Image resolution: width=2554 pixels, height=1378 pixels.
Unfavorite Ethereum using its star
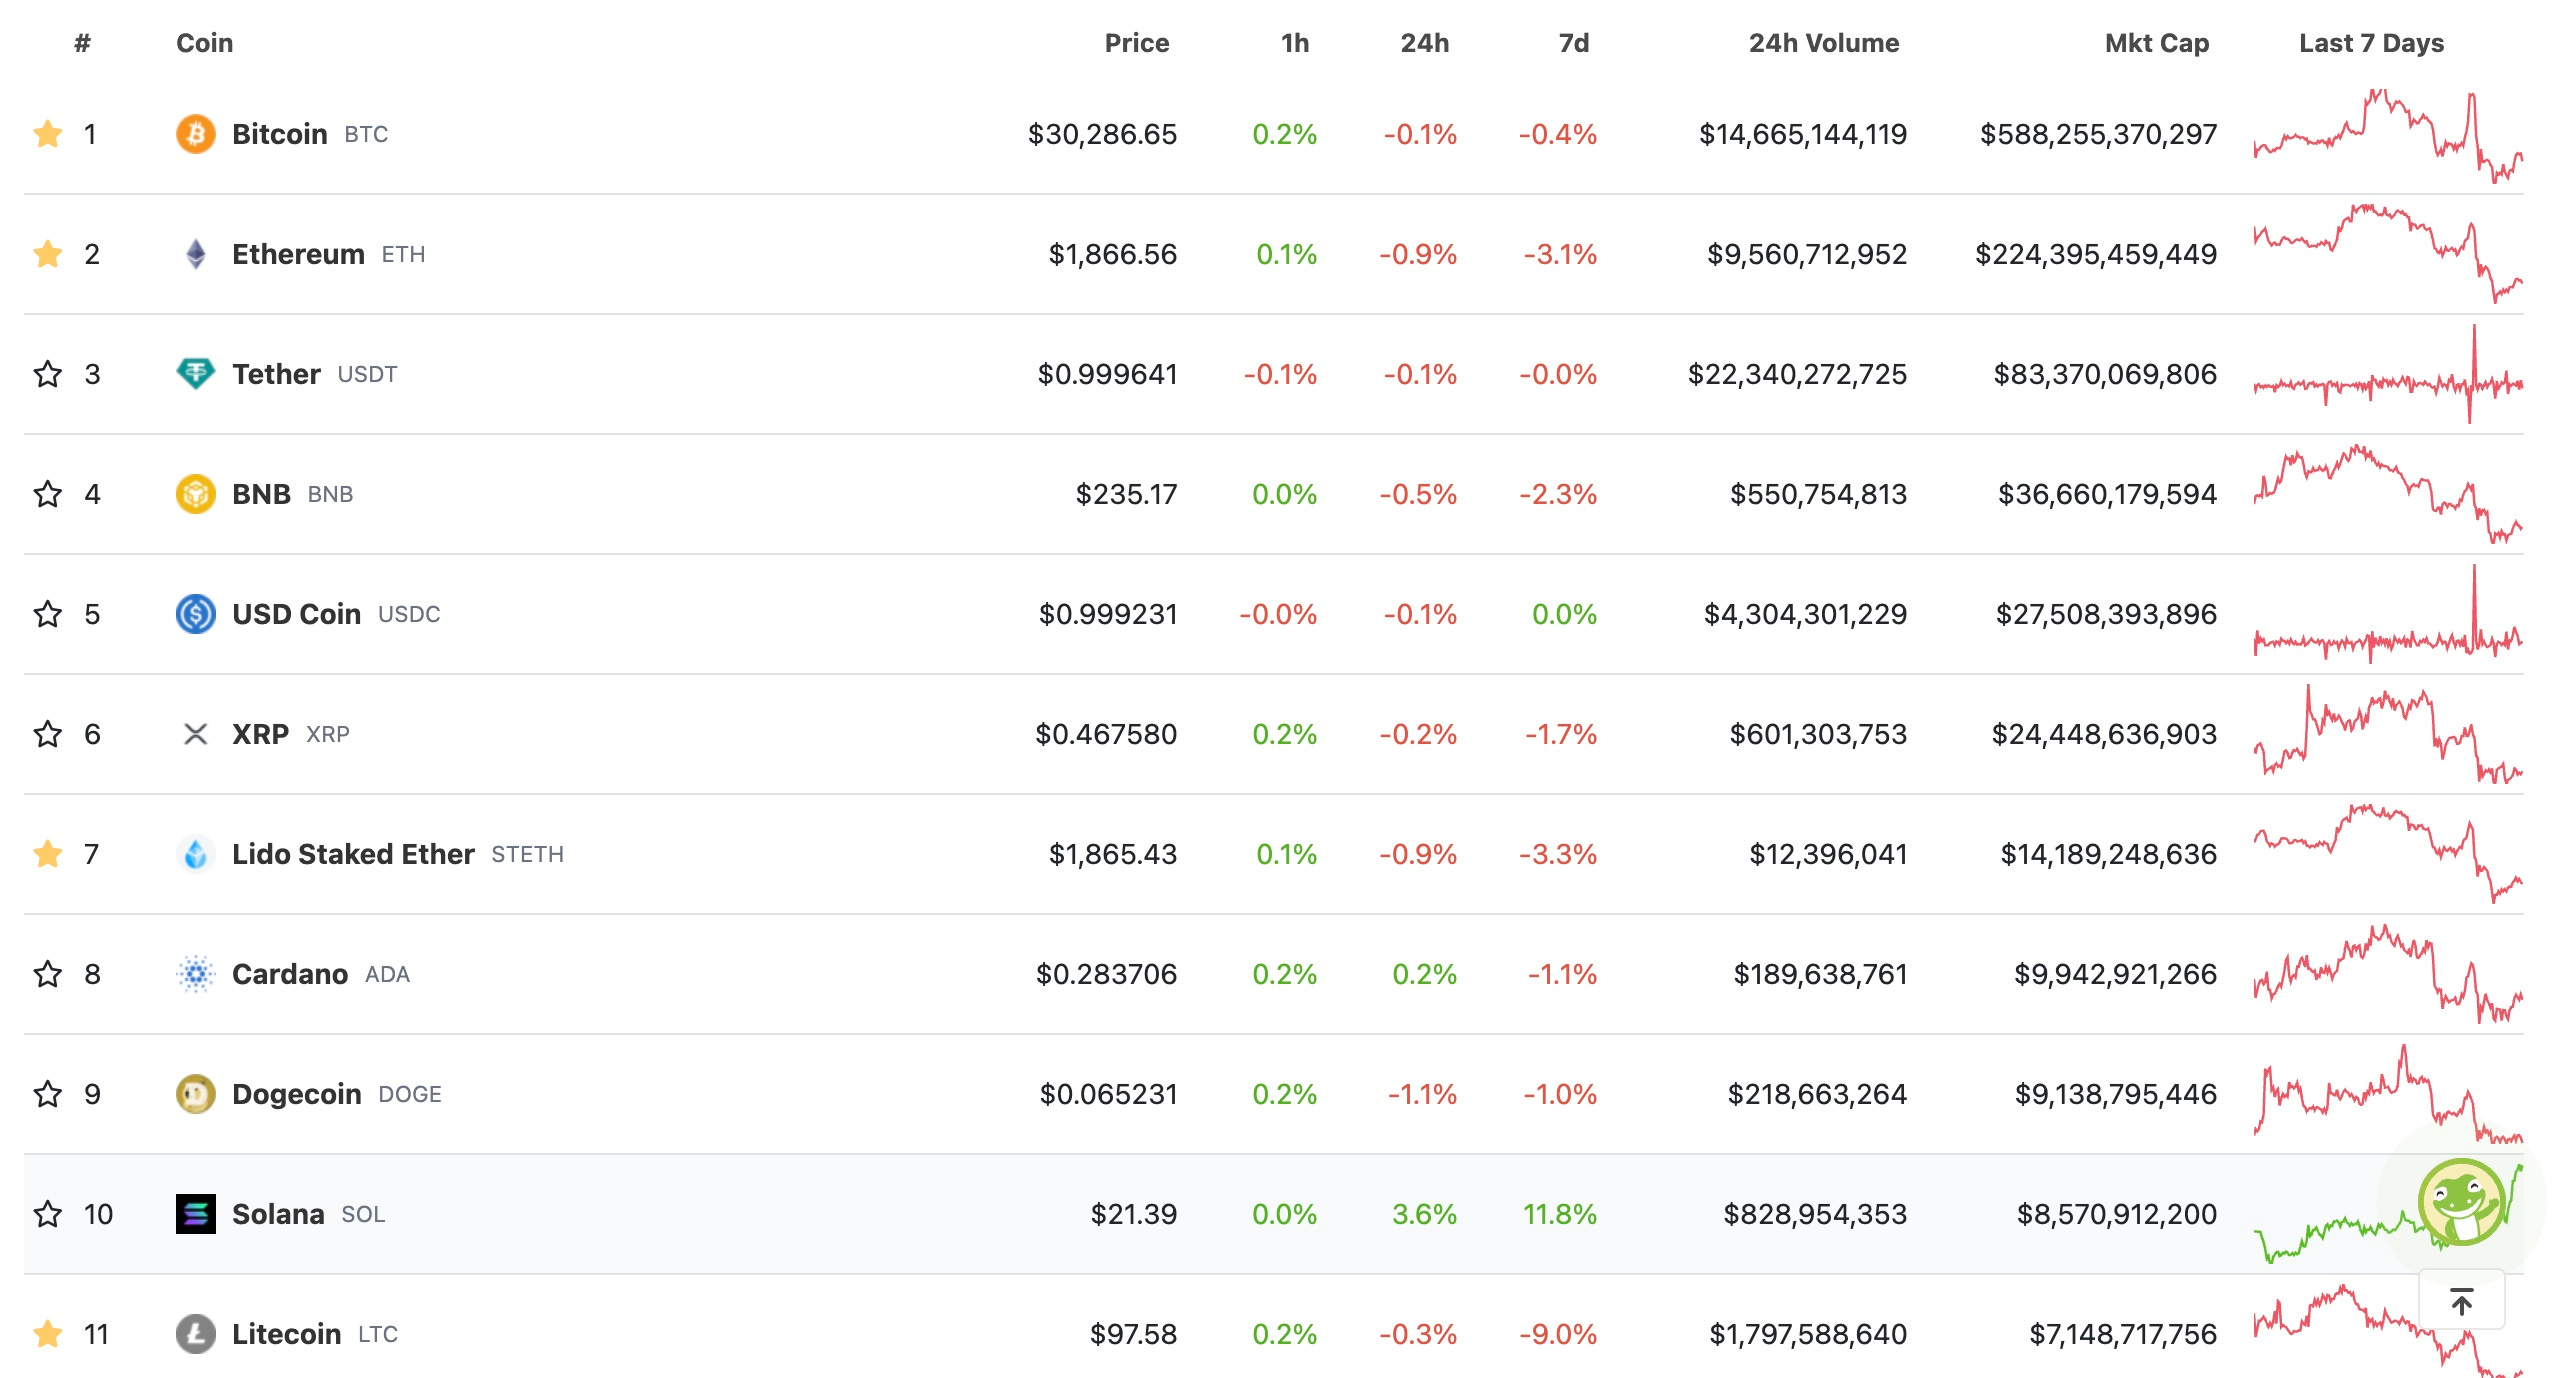click(x=47, y=254)
